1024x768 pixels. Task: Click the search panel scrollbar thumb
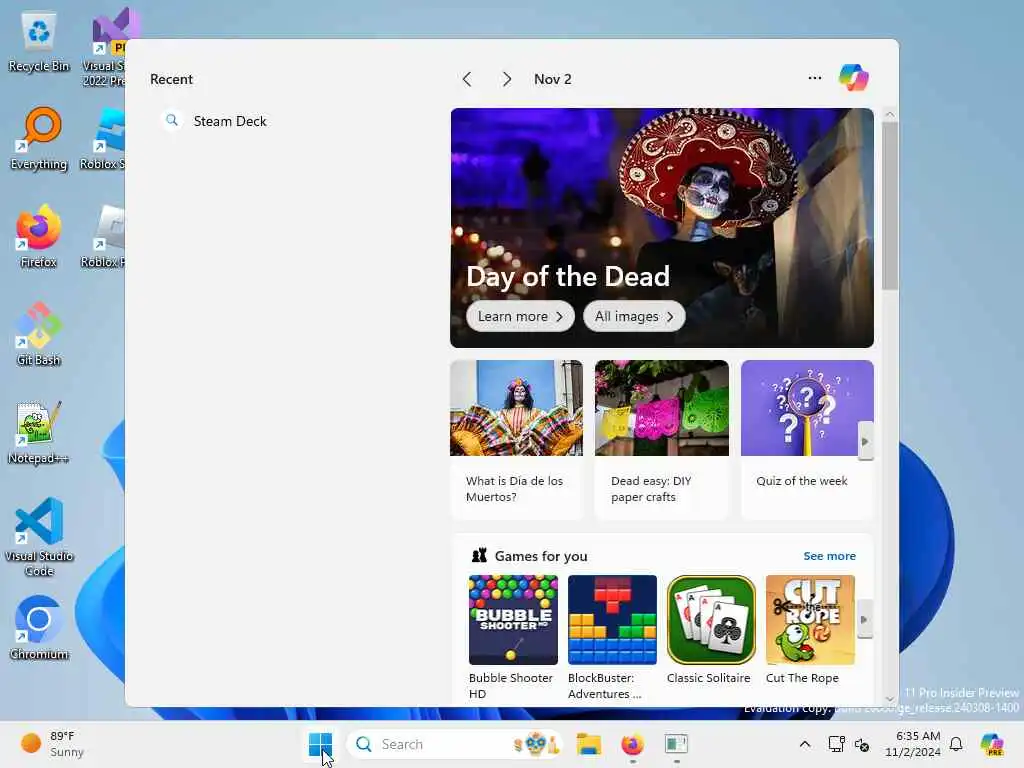pos(889,206)
